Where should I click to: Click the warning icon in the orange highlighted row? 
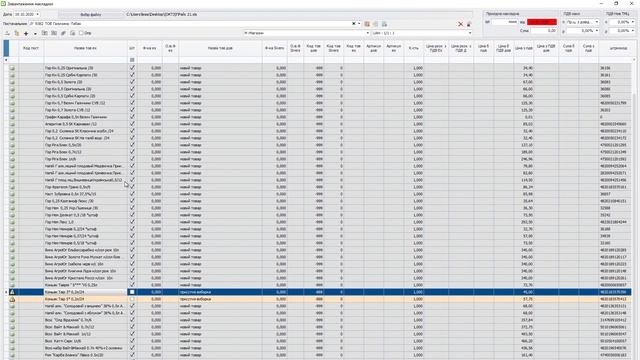(12, 299)
